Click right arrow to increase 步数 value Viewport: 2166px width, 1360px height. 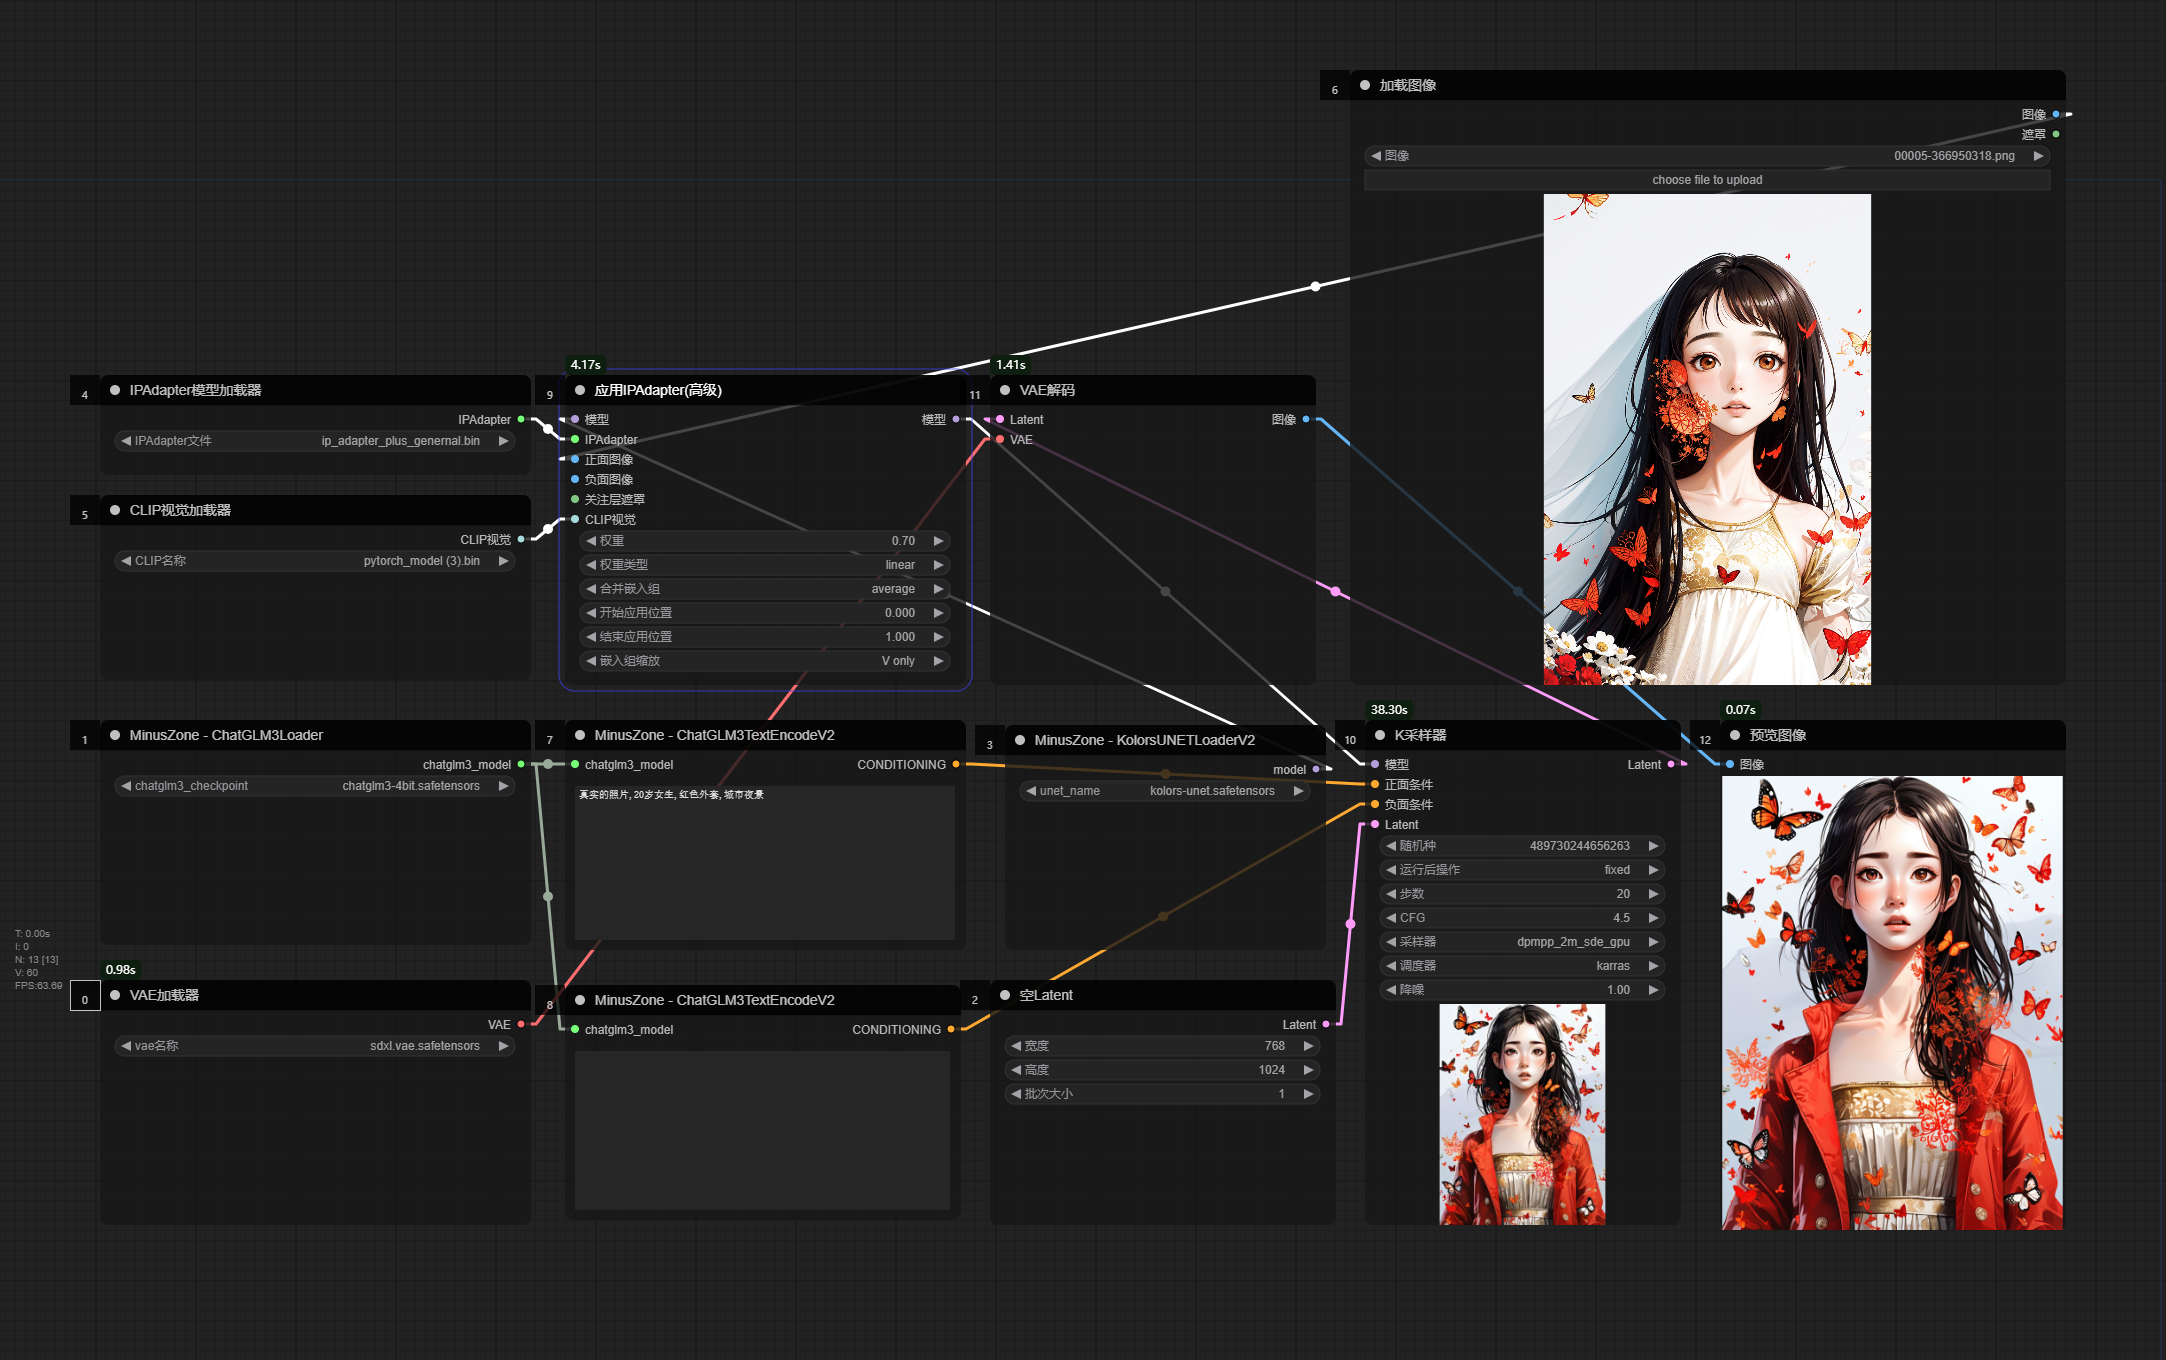tap(1653, 894)
